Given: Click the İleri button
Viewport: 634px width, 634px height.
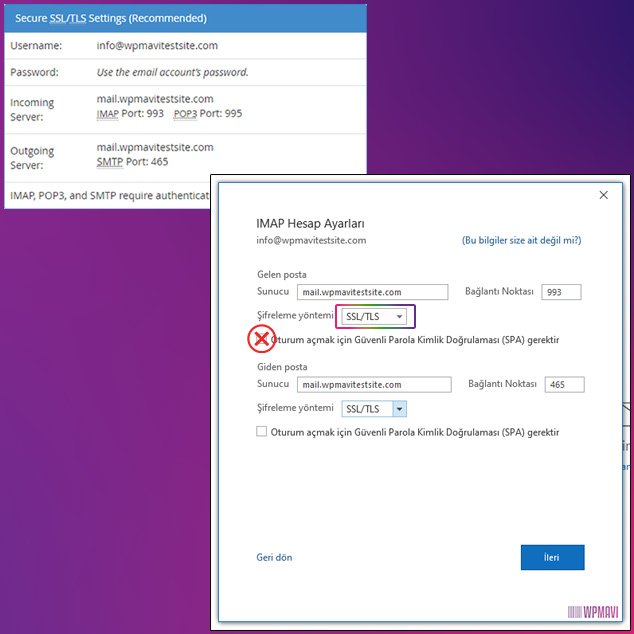Looking at the screenshot, I should coord(552,557).
